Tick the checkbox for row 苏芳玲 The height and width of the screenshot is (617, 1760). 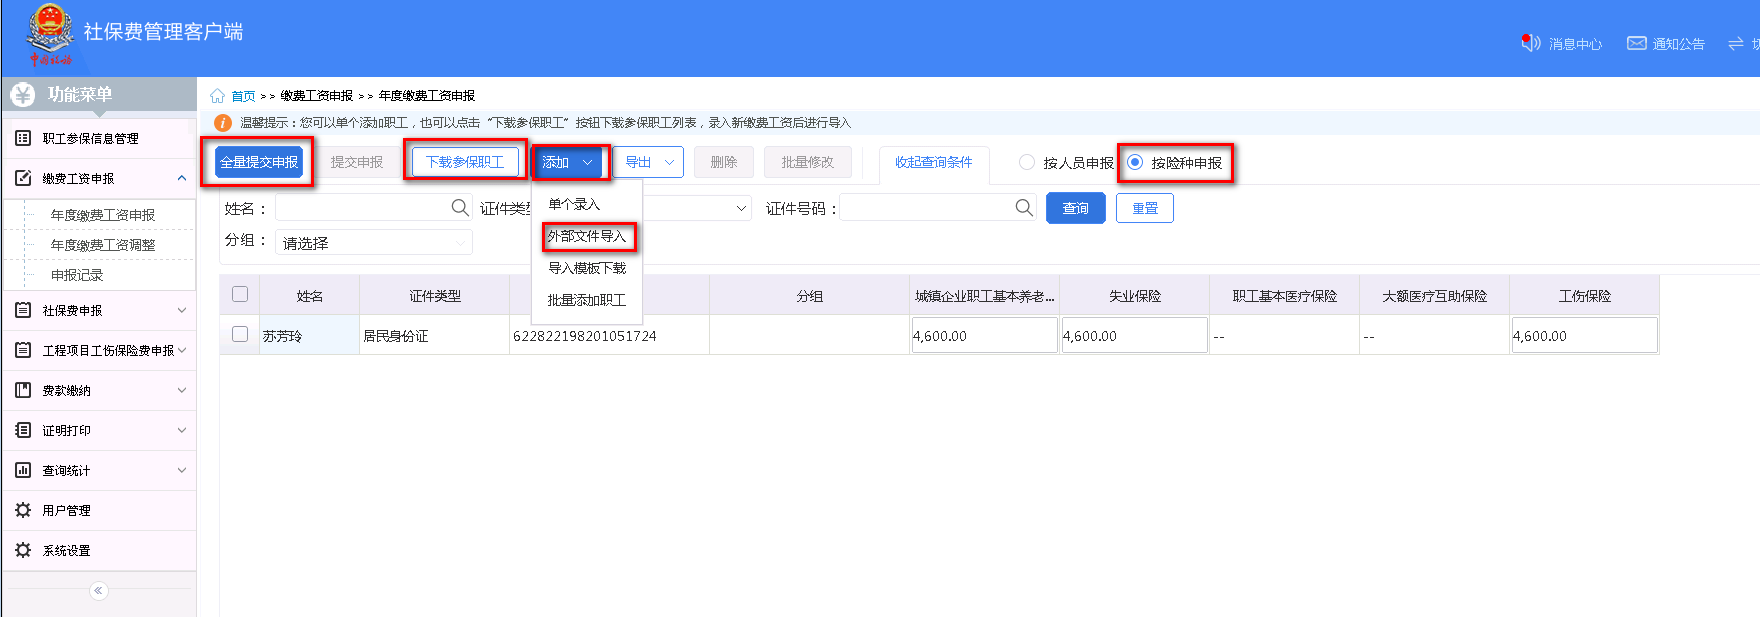[240, 334]
